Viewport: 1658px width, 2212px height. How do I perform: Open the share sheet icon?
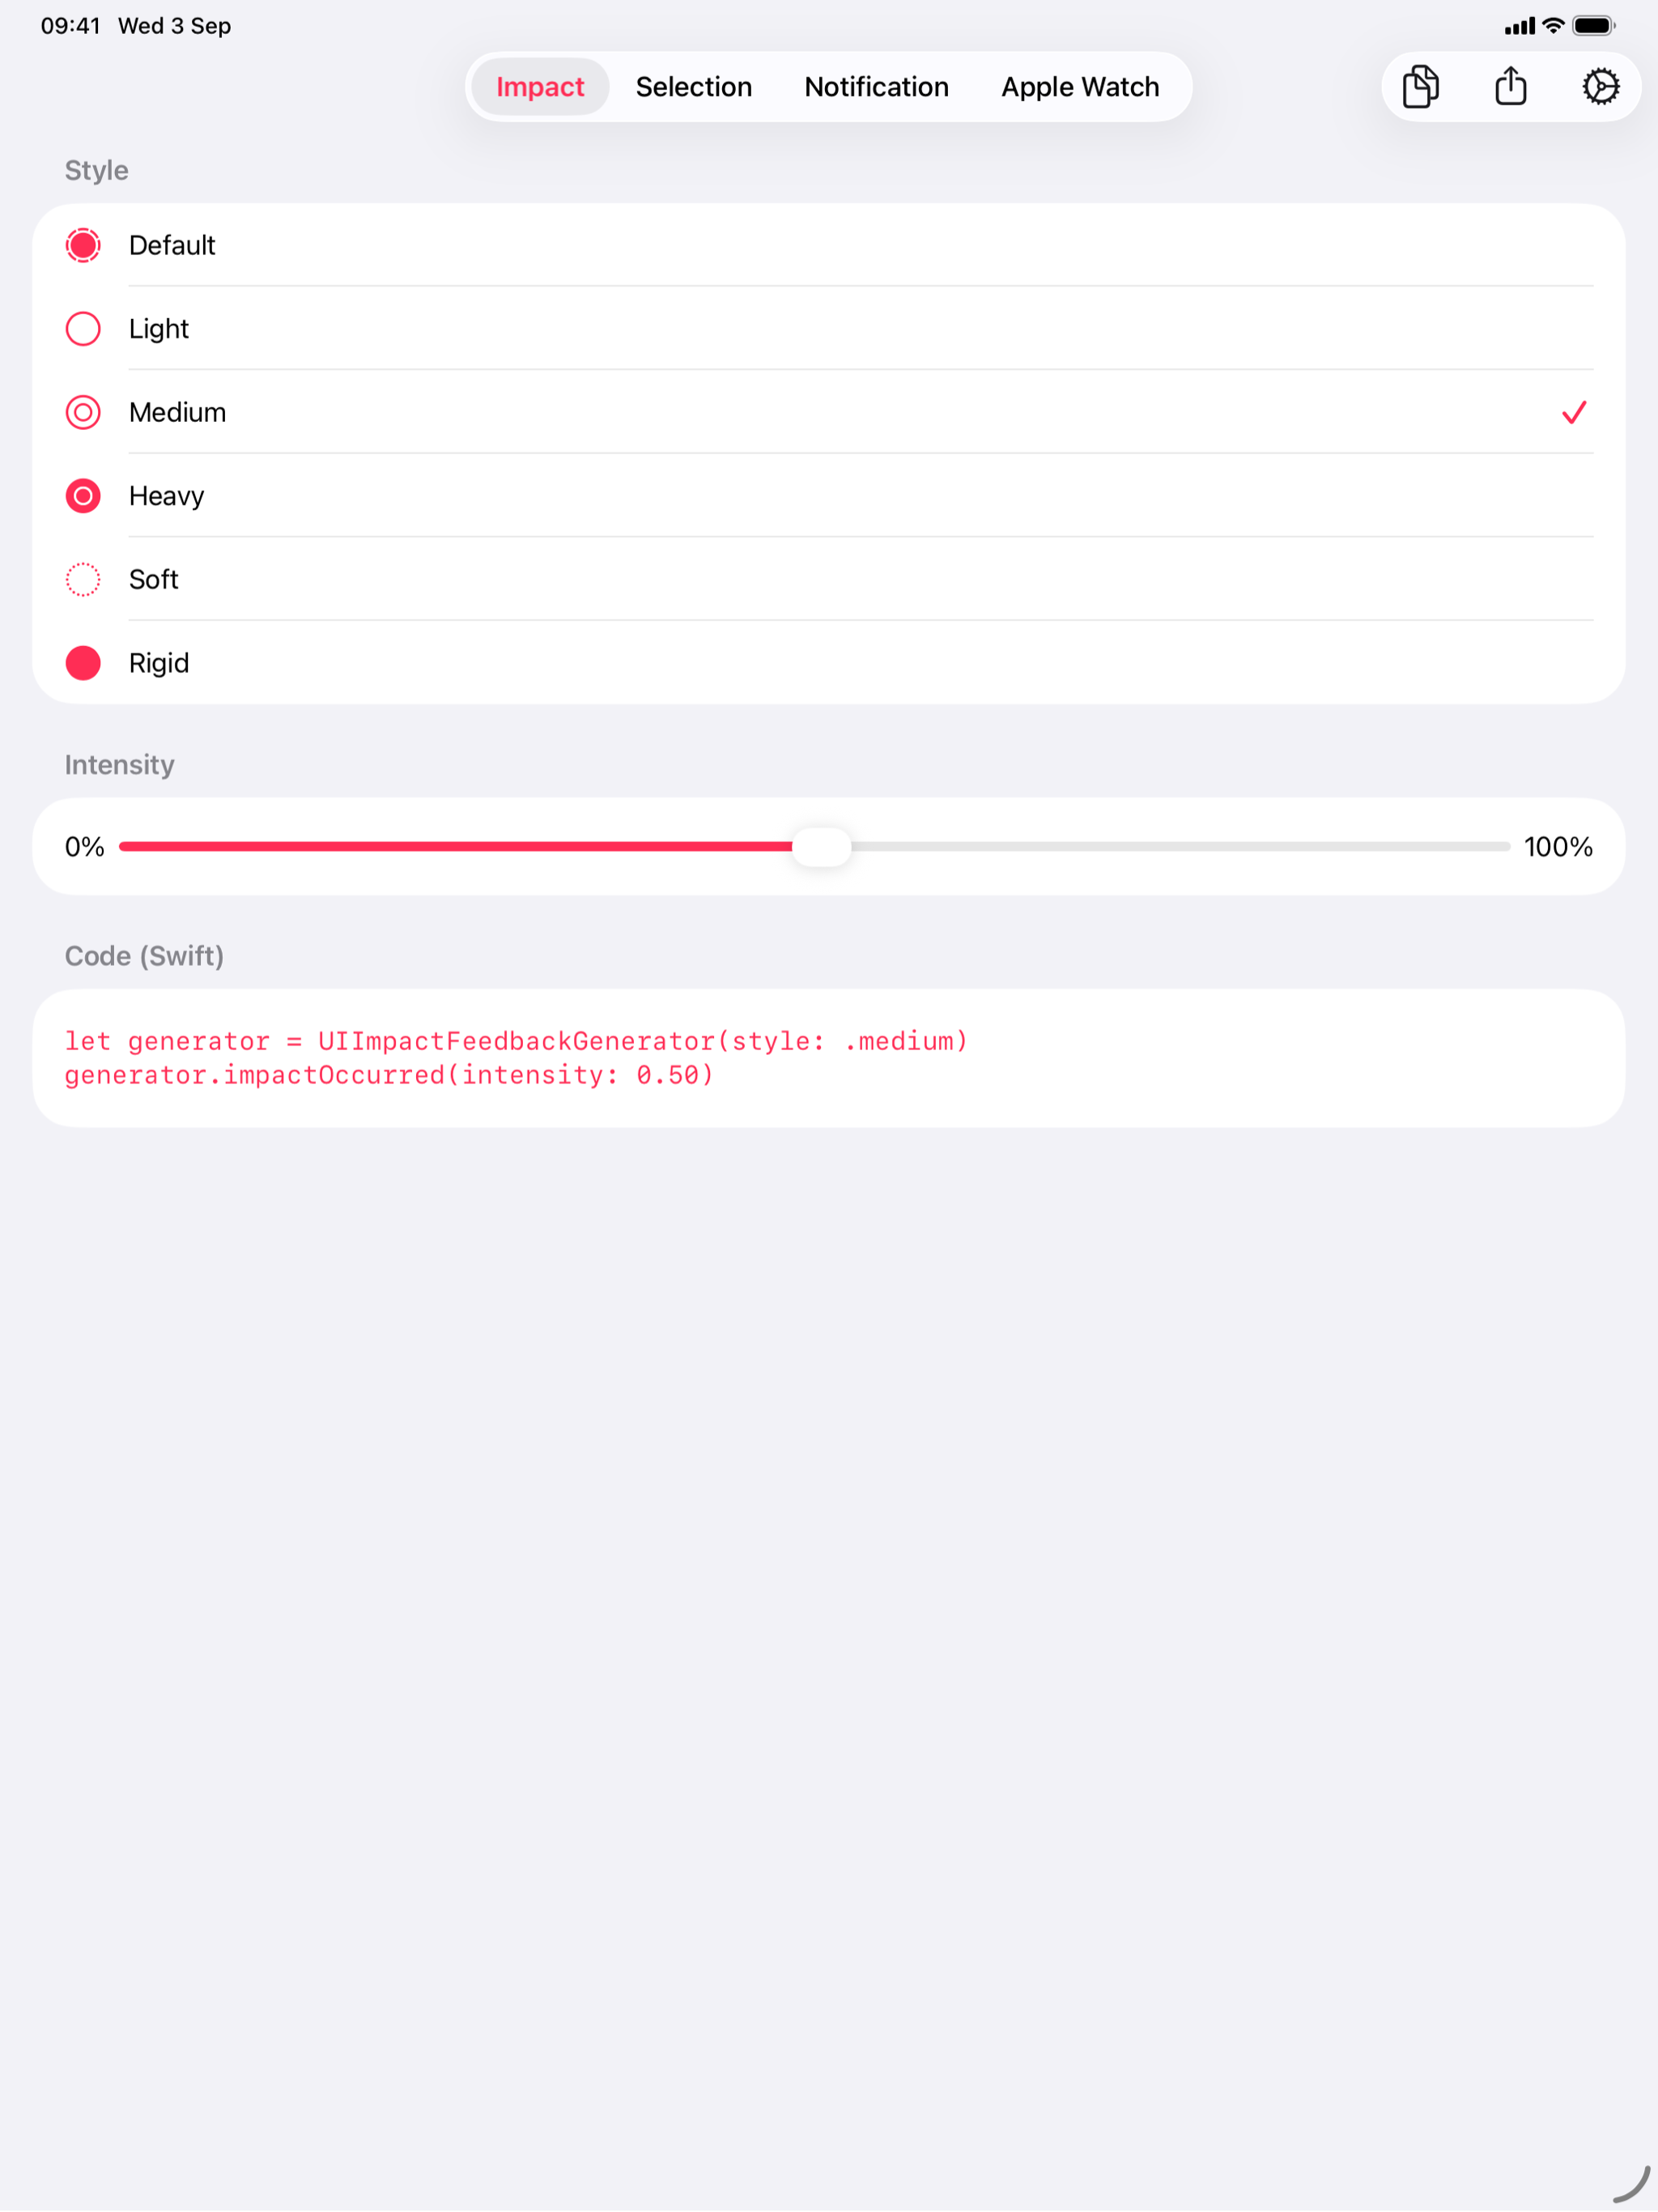point(1510,86)
